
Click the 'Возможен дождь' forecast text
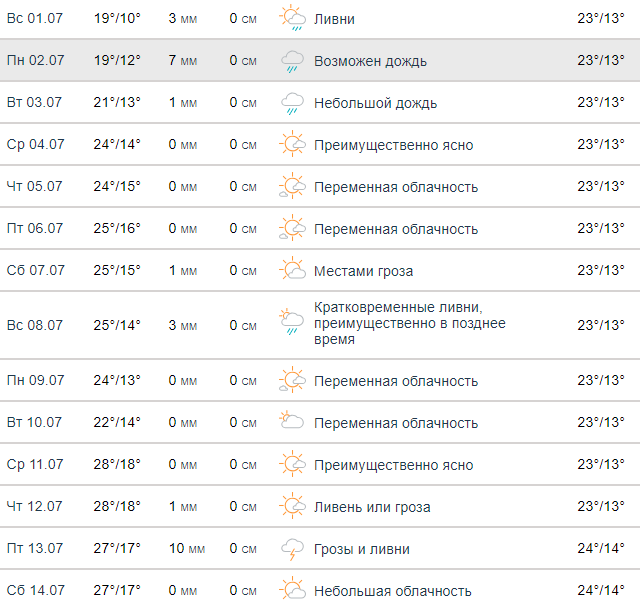coord(370,61)
